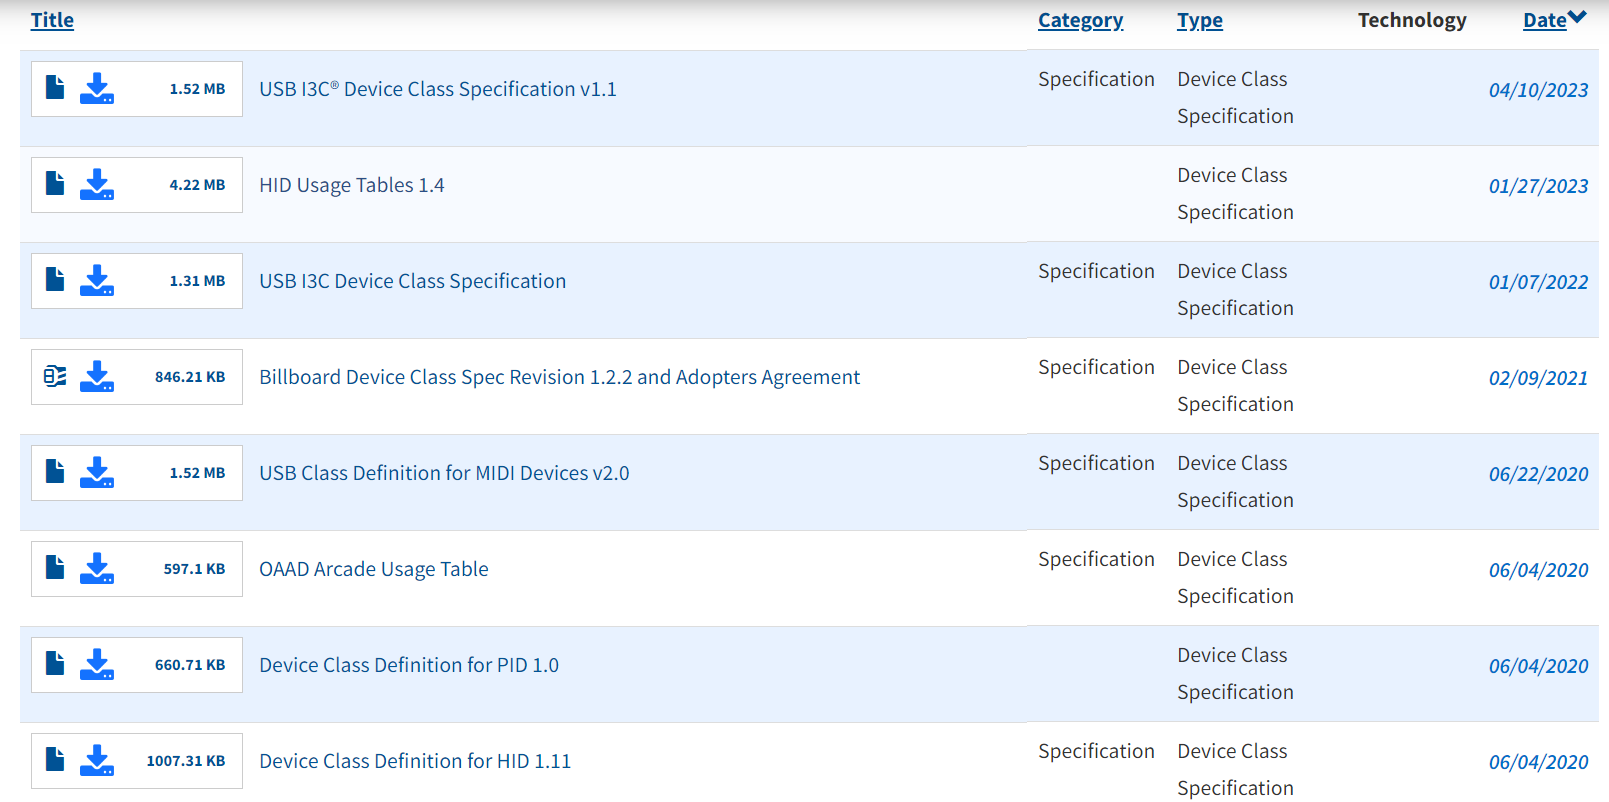Click the document icon beside HID Usage Tables

[x=55, y=185]
